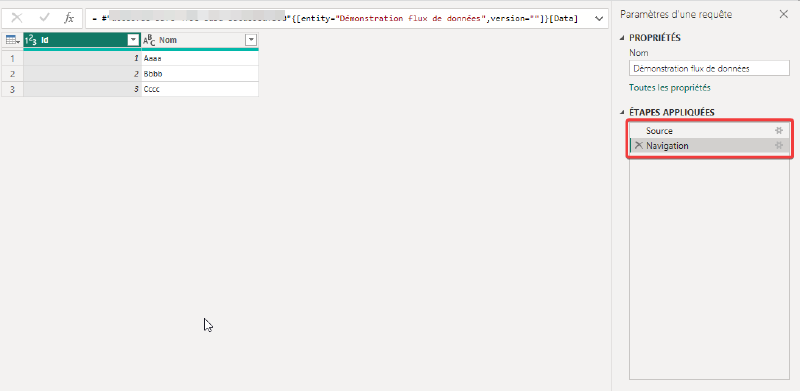Expand the formula bar with chevron
Screen dimensions: 800x391
(x=599, y=18)
